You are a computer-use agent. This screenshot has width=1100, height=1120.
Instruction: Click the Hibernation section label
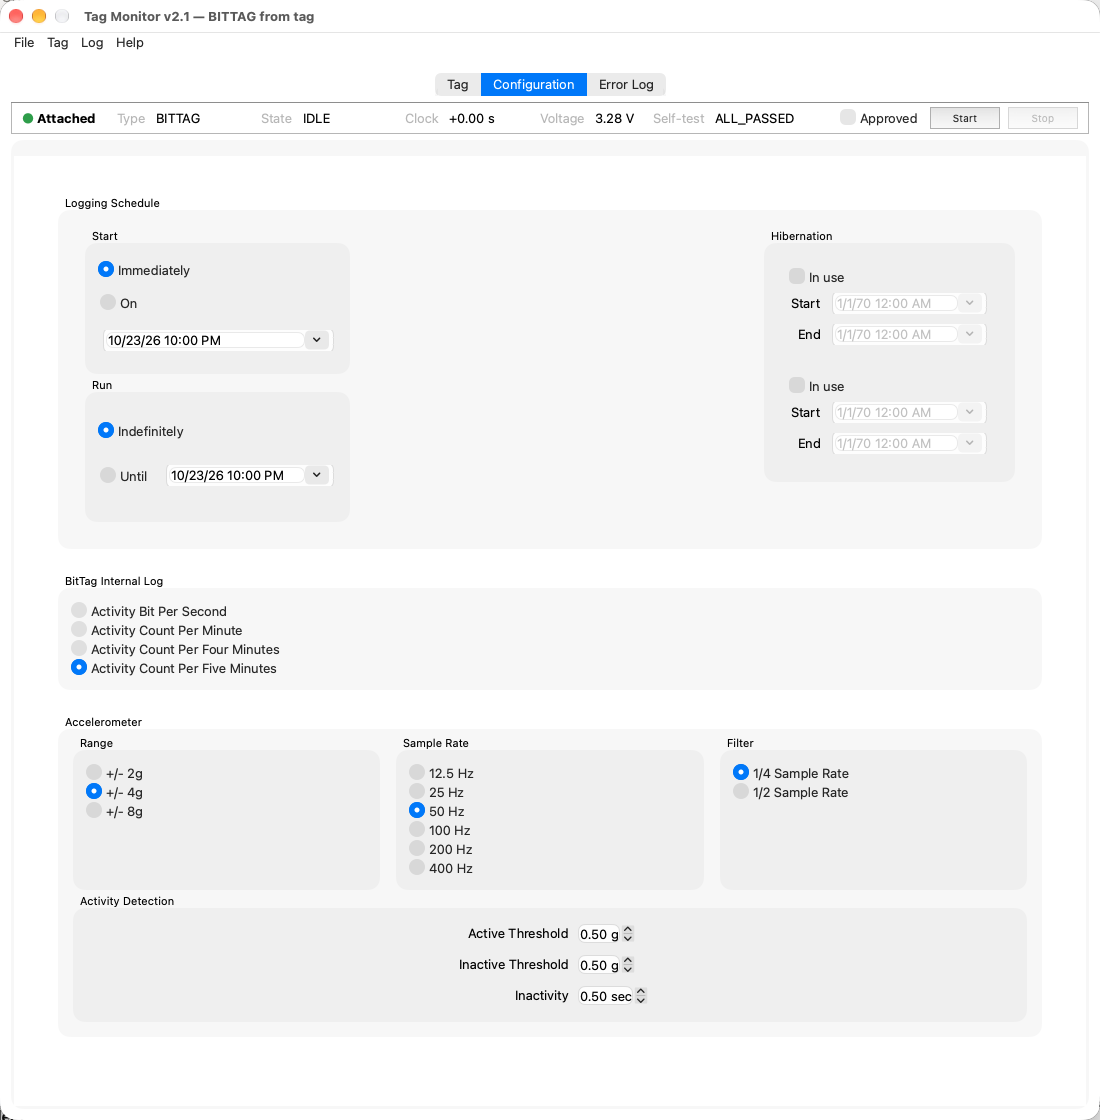(801, 236)
